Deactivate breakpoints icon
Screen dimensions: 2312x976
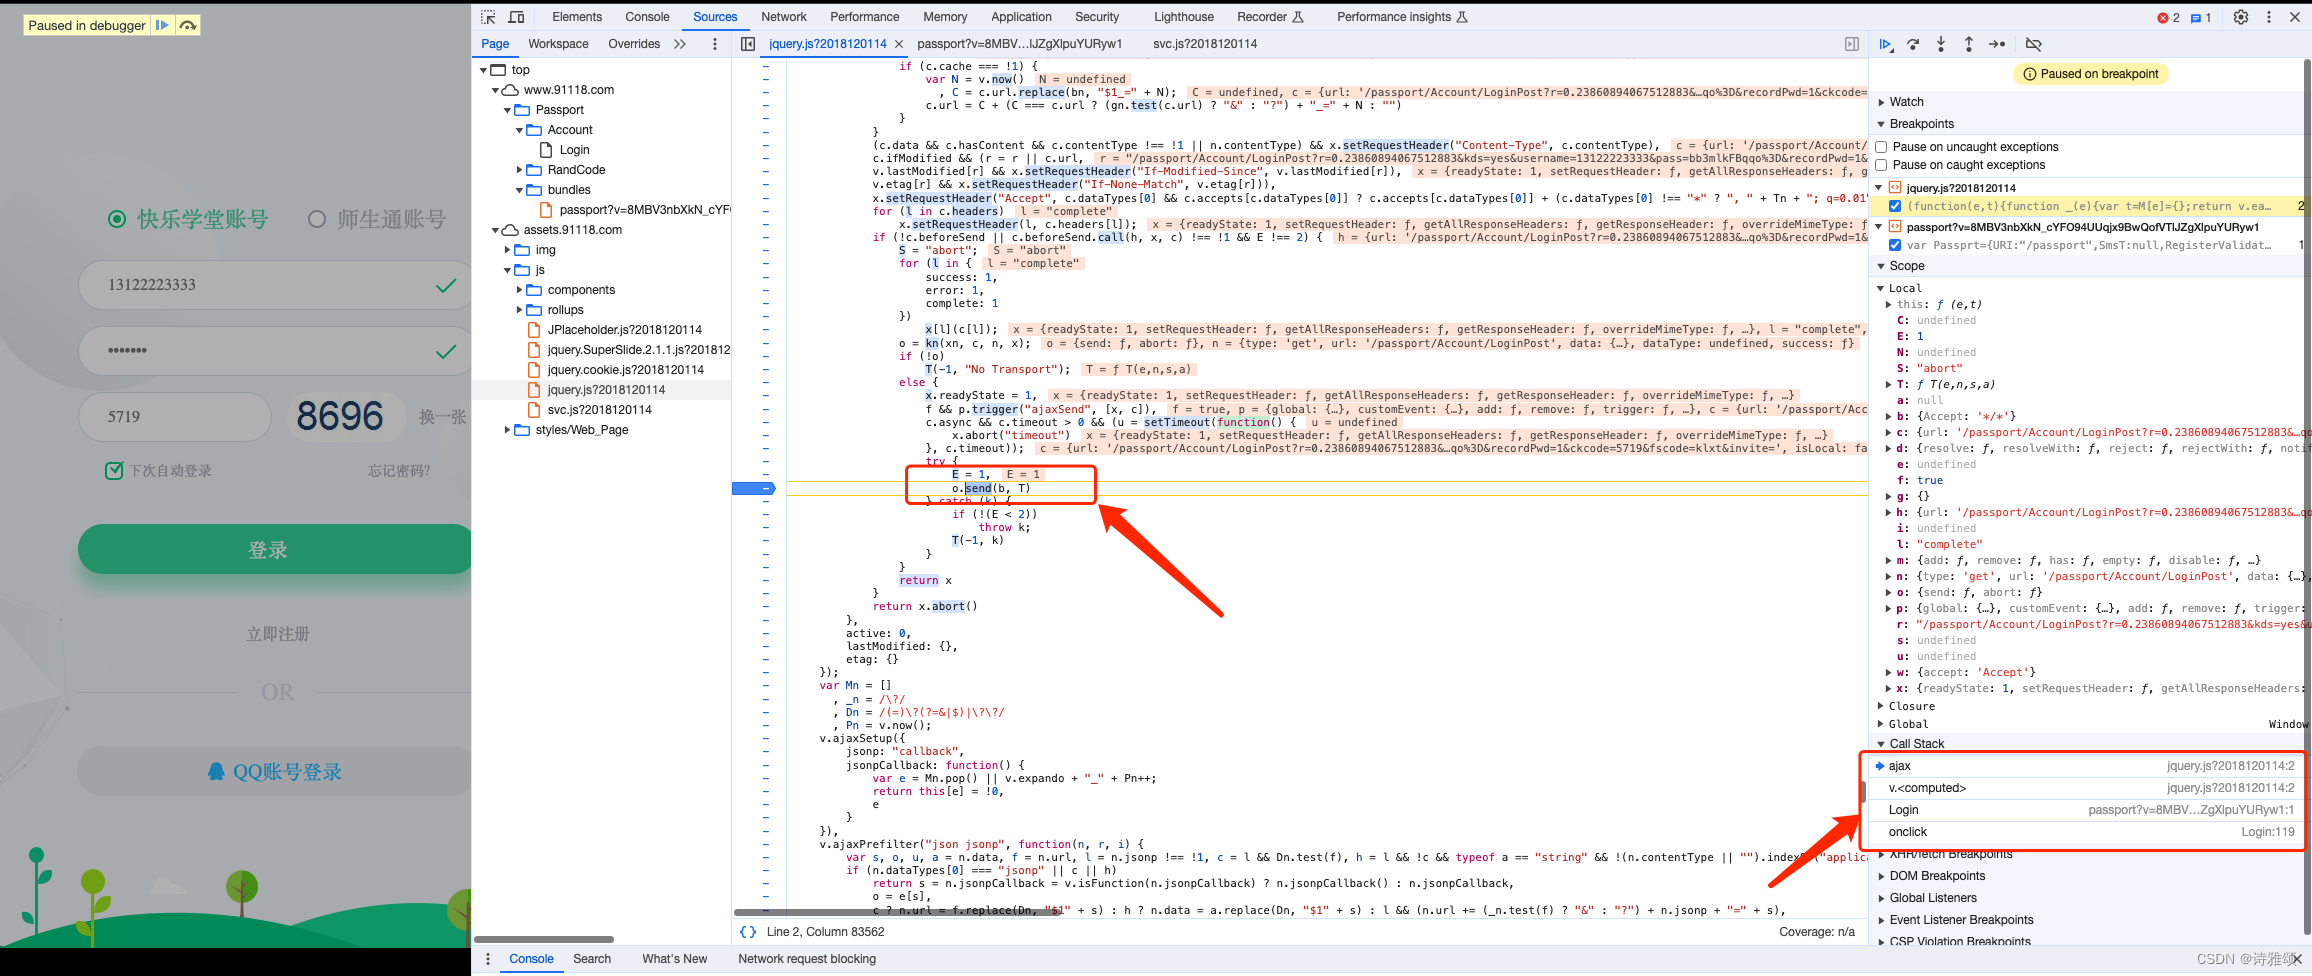(2033, 44)
